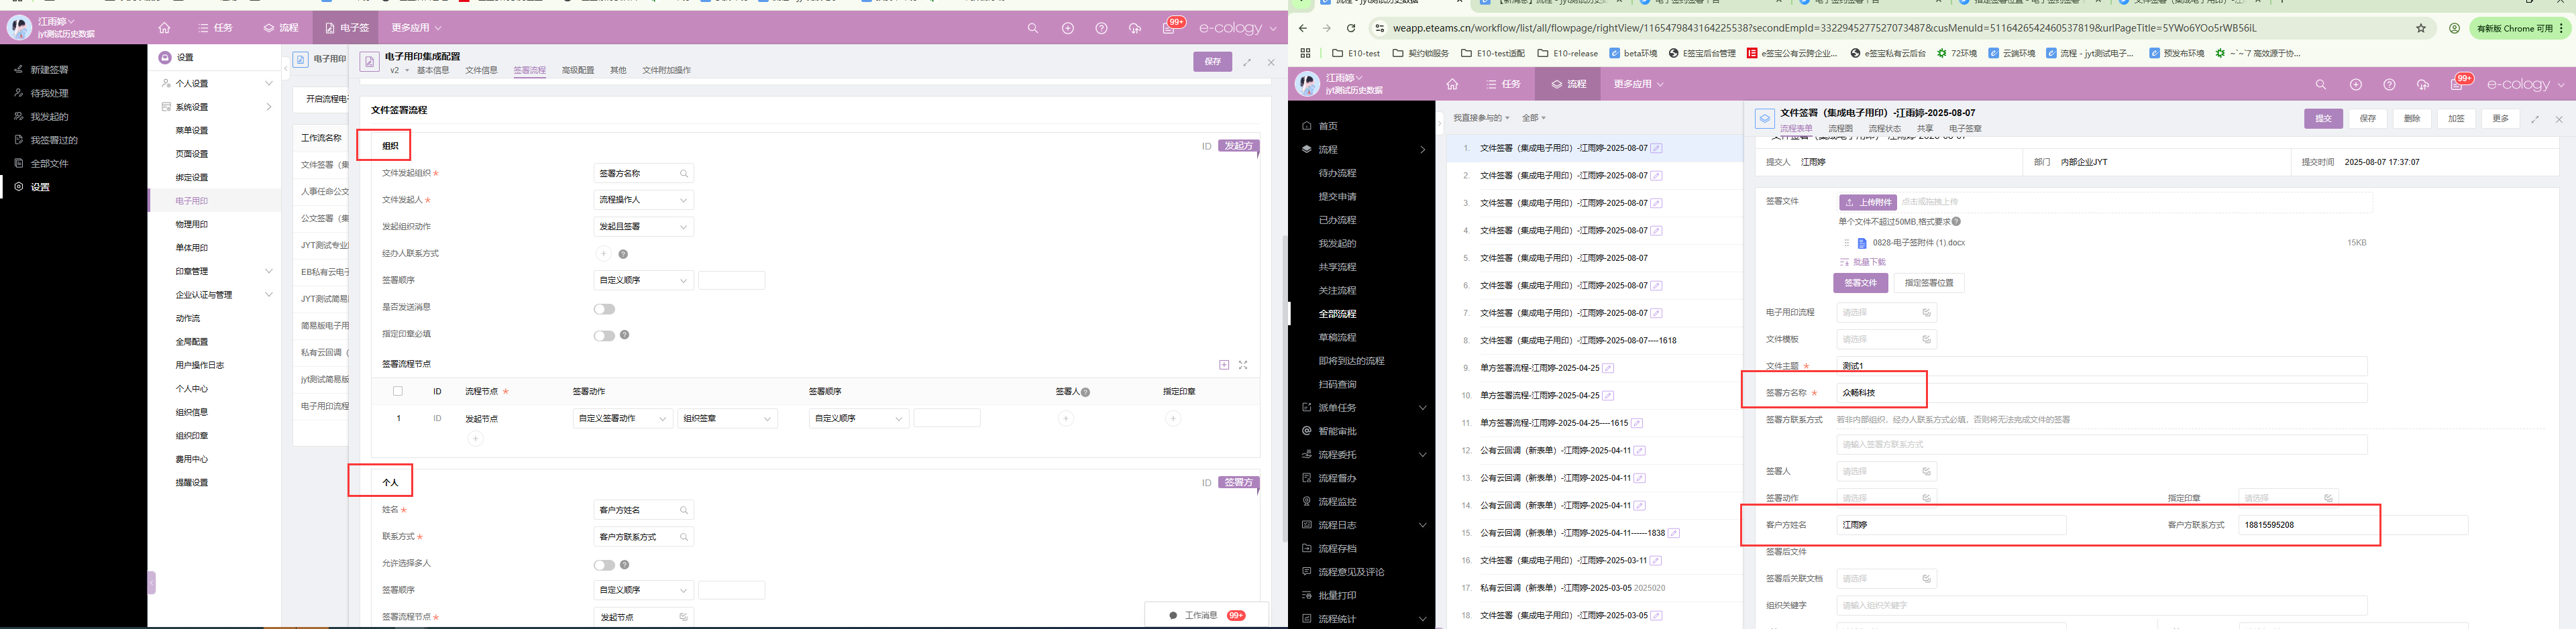Image resolution: width=2576 pixels, height=629 pixels.
Task: Click 加签 button in right window
Action: pyautogui.click(x=2456, y=118)
